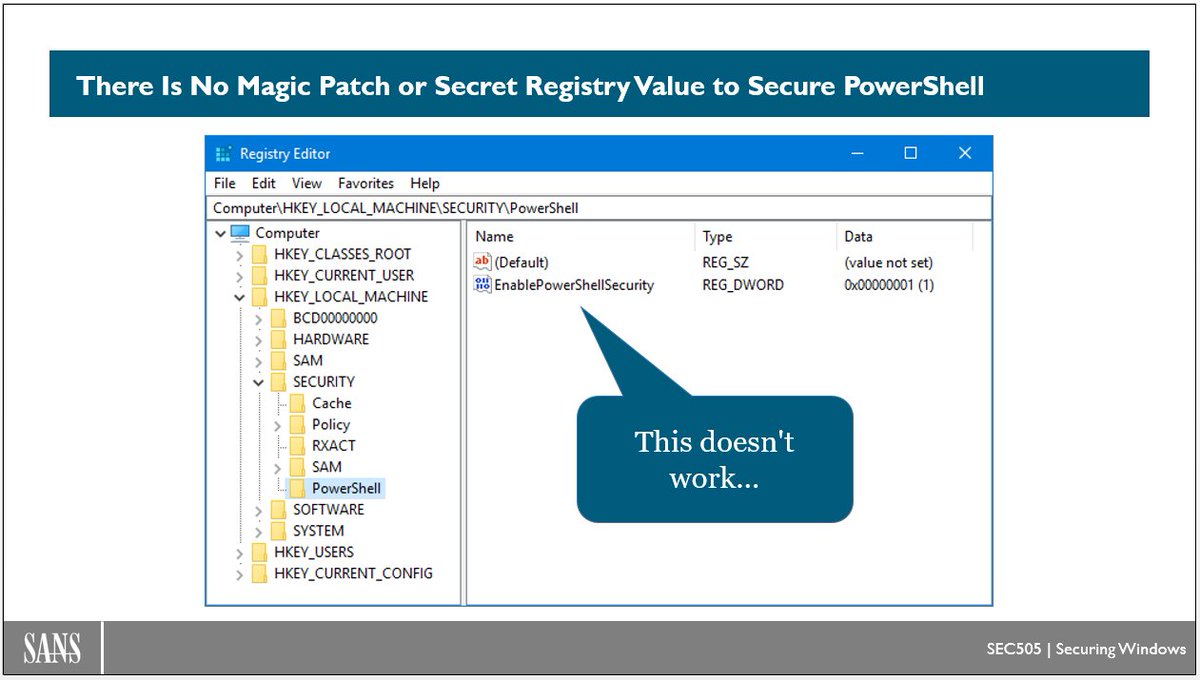The width and height of the screenshot is (1200, 680).
Task: Open the Help menu
Action: 425,183
